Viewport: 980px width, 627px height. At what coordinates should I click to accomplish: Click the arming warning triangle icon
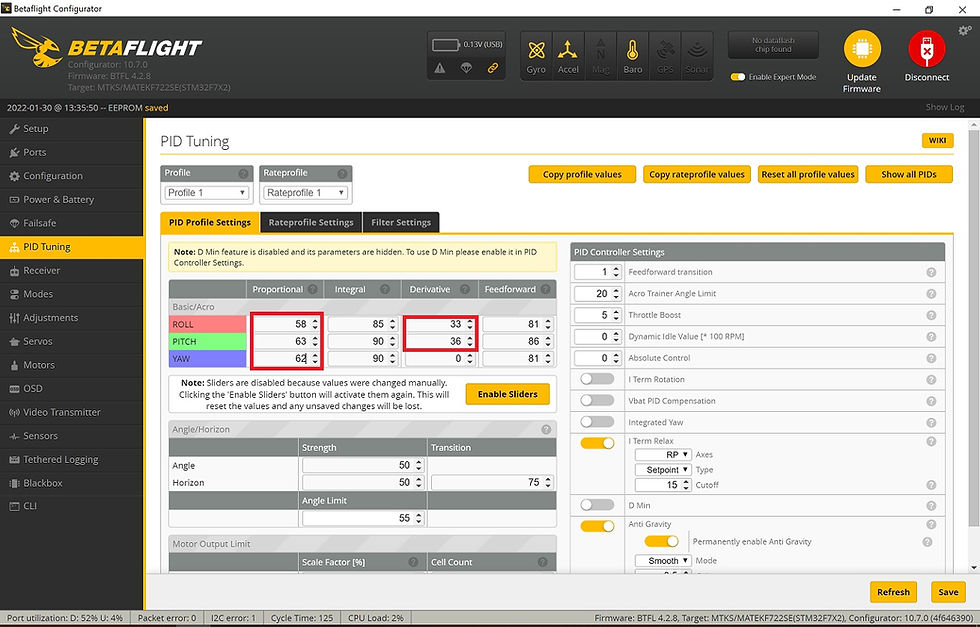pos(440,68)
